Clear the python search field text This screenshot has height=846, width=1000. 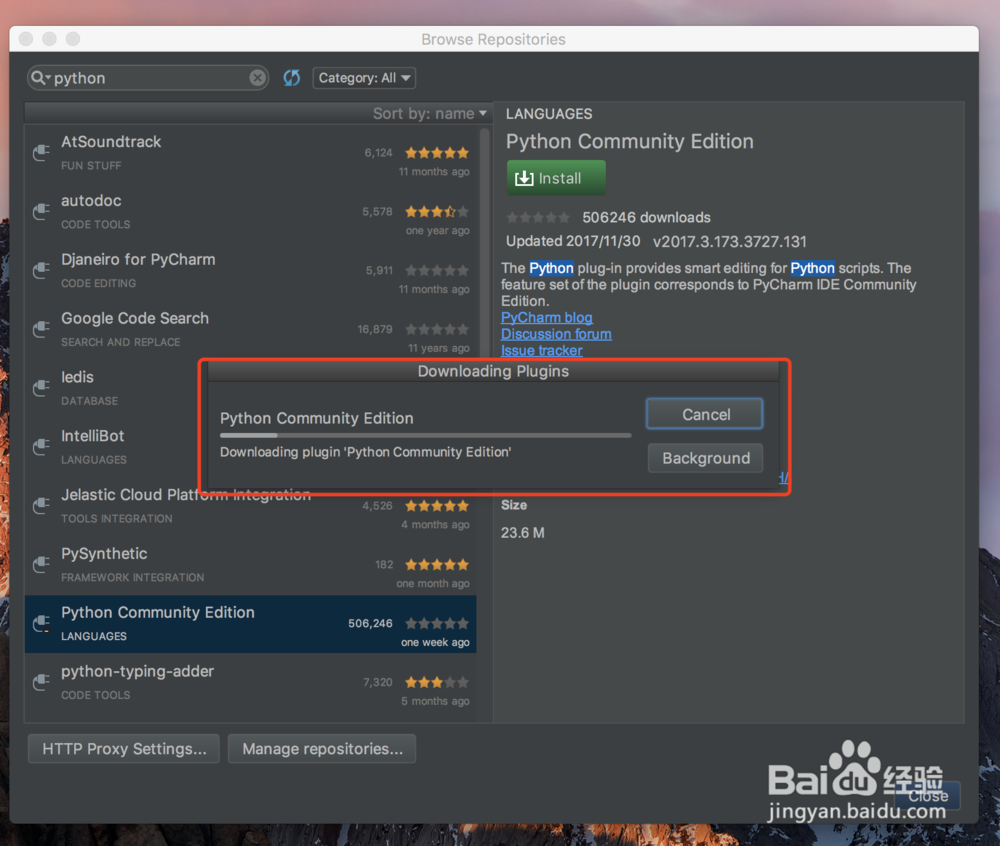[x=257, y=78]
